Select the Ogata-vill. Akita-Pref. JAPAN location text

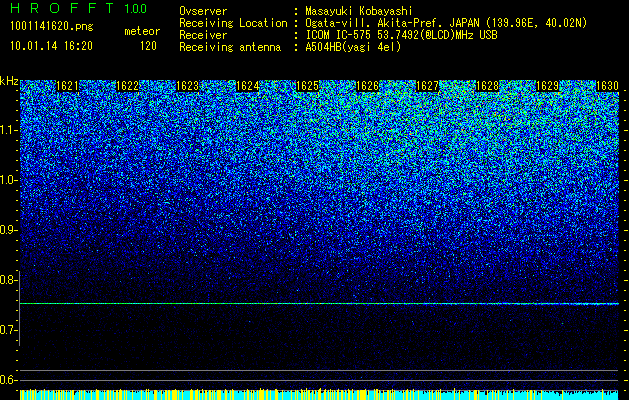[446, 23]
